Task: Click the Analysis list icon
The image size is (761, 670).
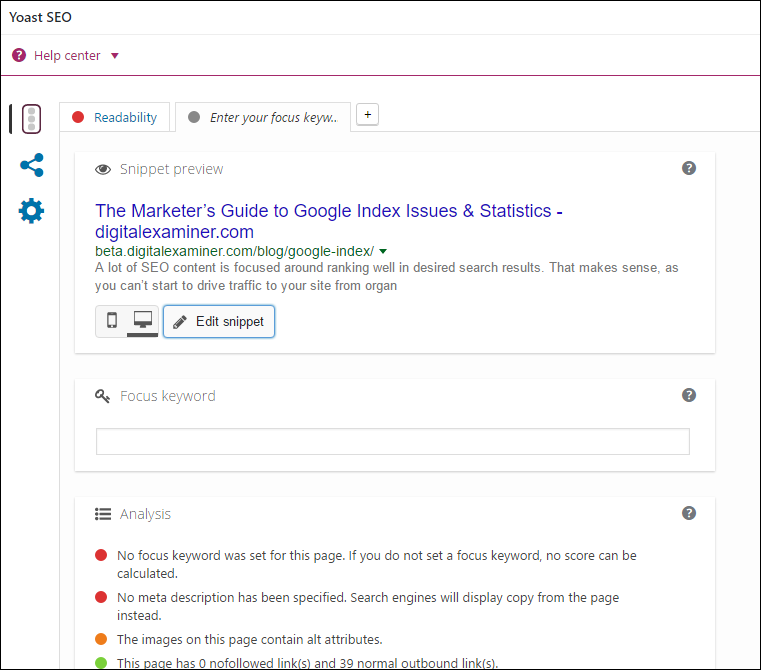Action: [x=103, y=514]
